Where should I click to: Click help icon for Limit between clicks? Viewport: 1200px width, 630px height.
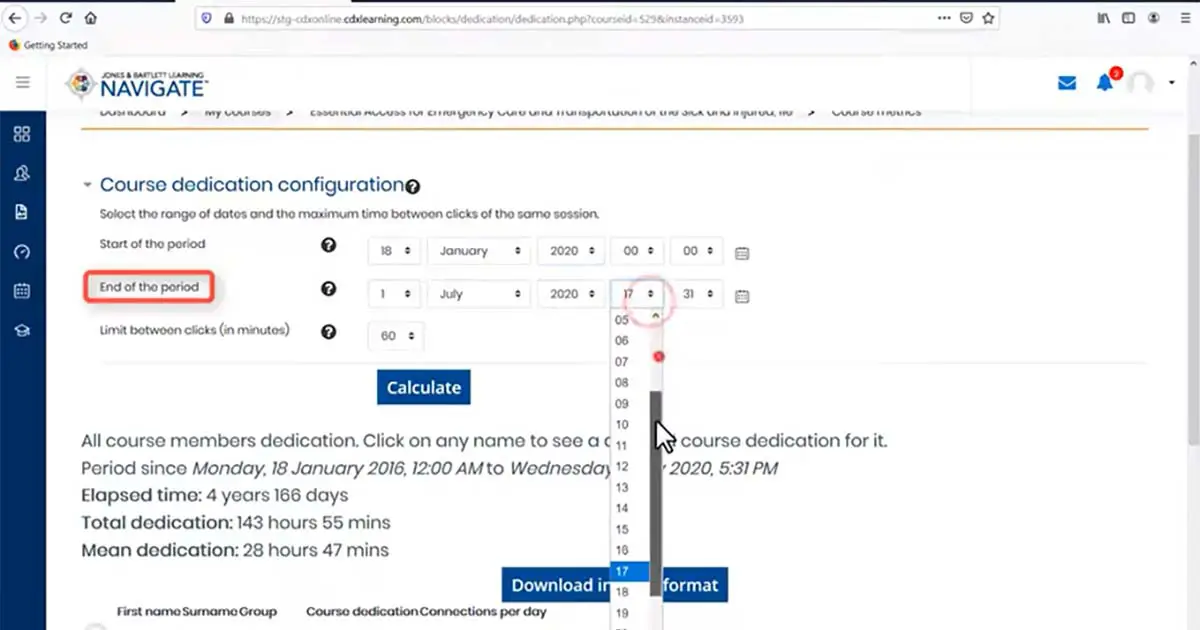pos(328,332)
